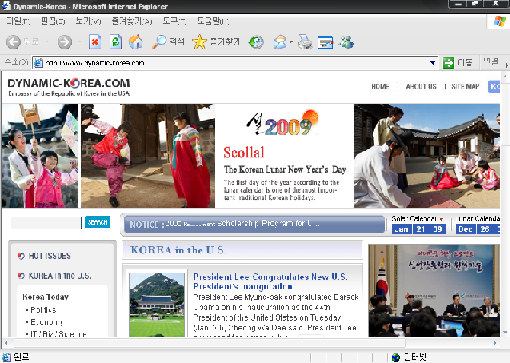Click Solar Calendar Jan month box
The image size is (510, 363).
[401, 229]
